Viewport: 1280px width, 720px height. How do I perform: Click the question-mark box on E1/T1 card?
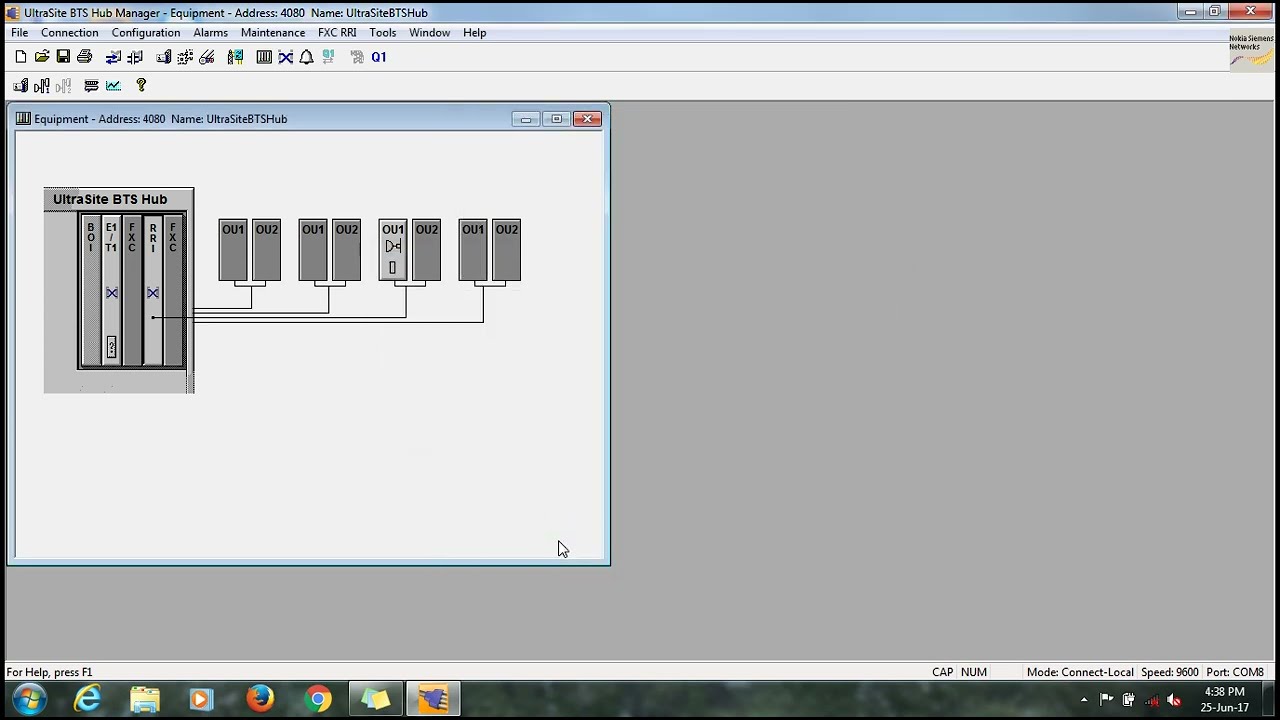point(111,347)
